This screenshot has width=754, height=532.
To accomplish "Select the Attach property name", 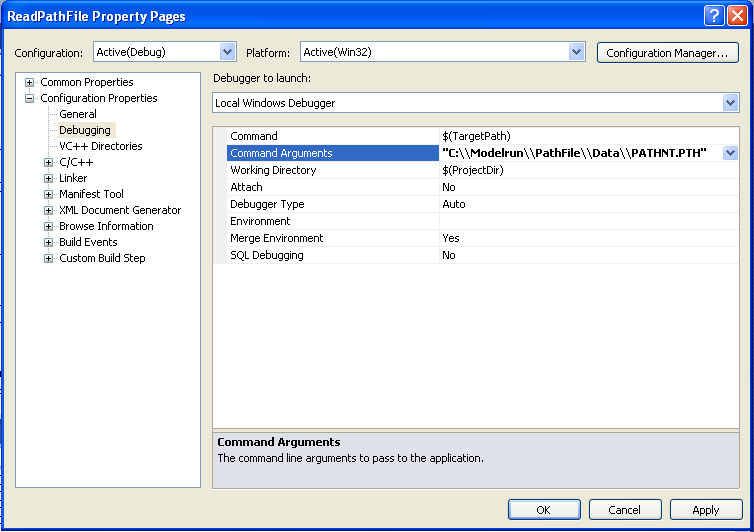I will (246, 187).
